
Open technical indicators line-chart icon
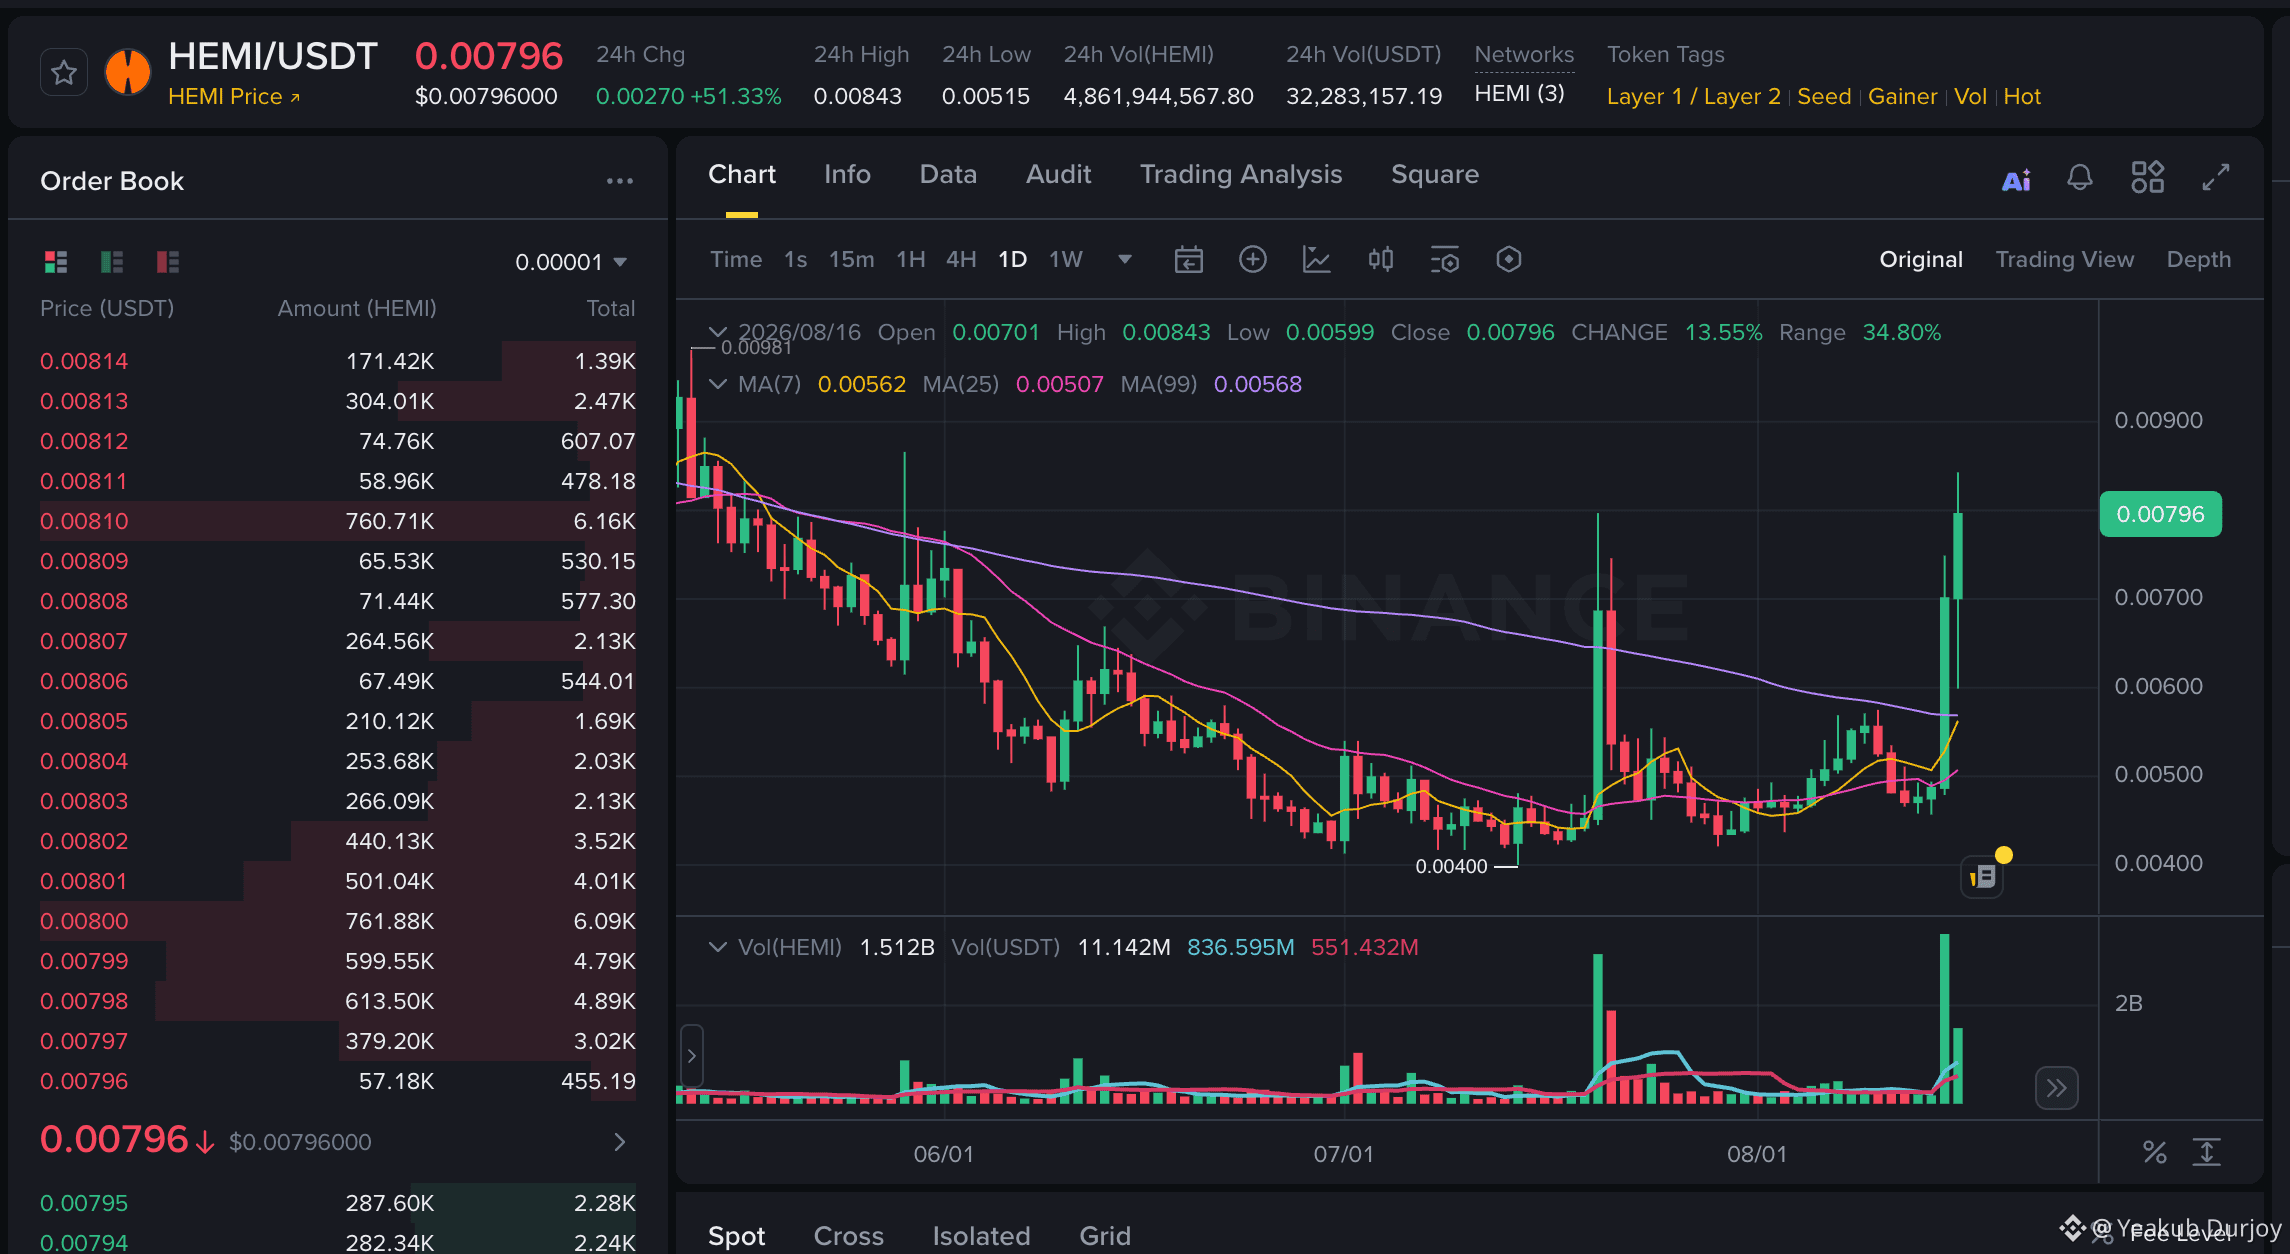pyautogui.click(x=1316, y=260)
